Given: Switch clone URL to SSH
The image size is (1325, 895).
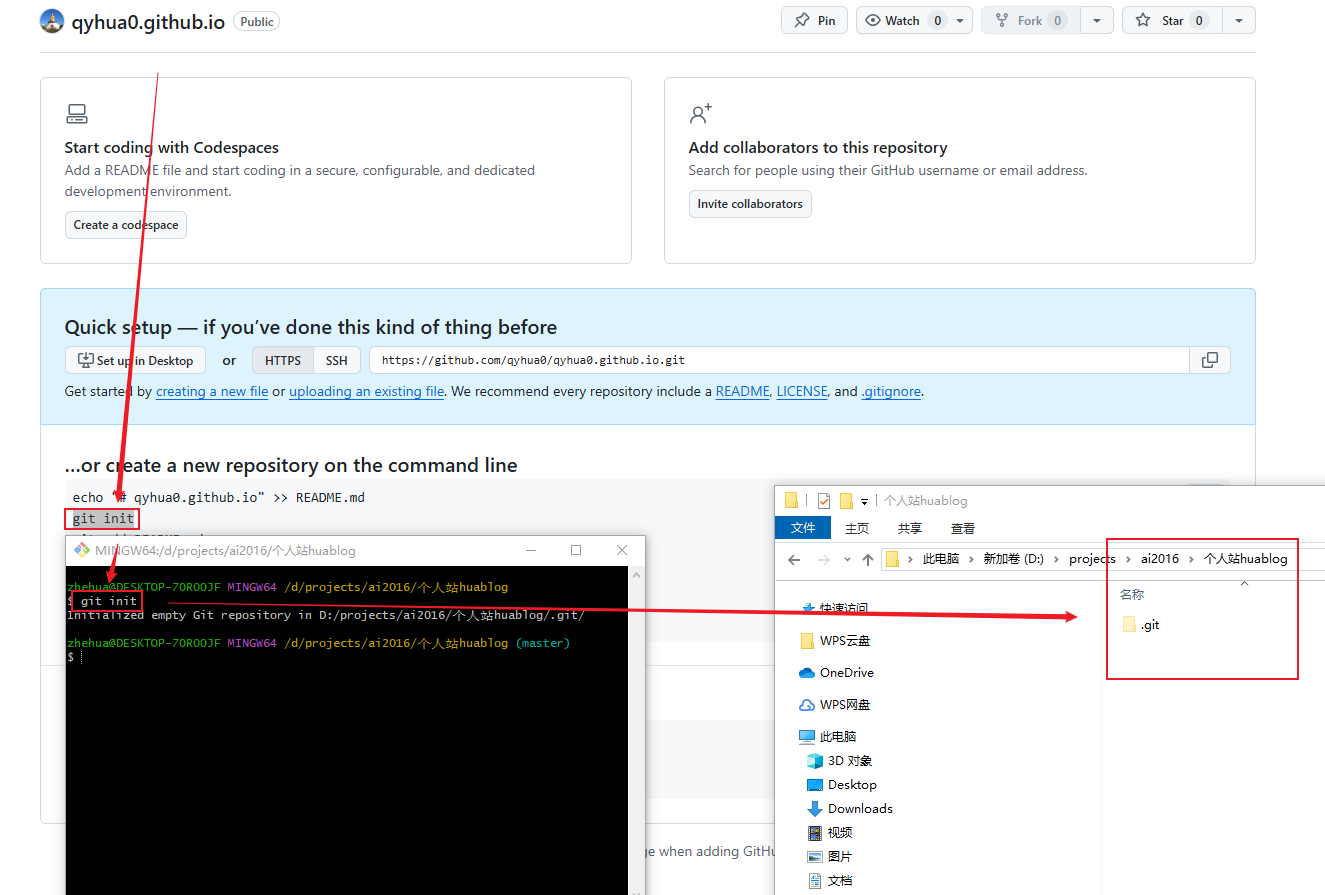Looking at the screenshot, I should (x=337, y=360).
